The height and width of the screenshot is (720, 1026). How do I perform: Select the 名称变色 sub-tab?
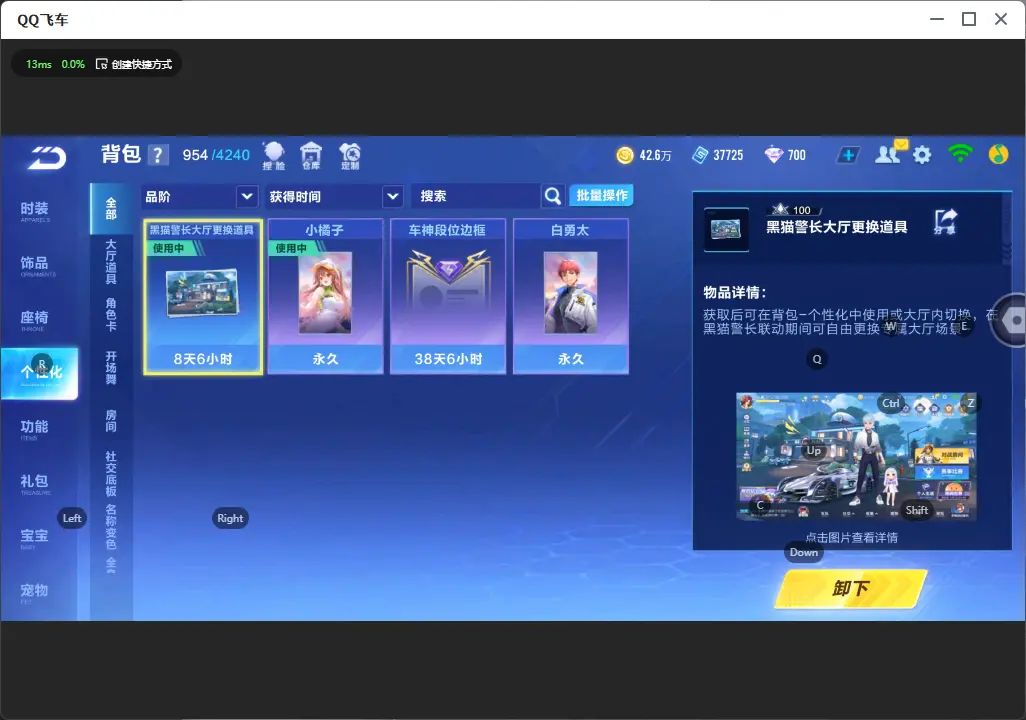coord(111,526)
